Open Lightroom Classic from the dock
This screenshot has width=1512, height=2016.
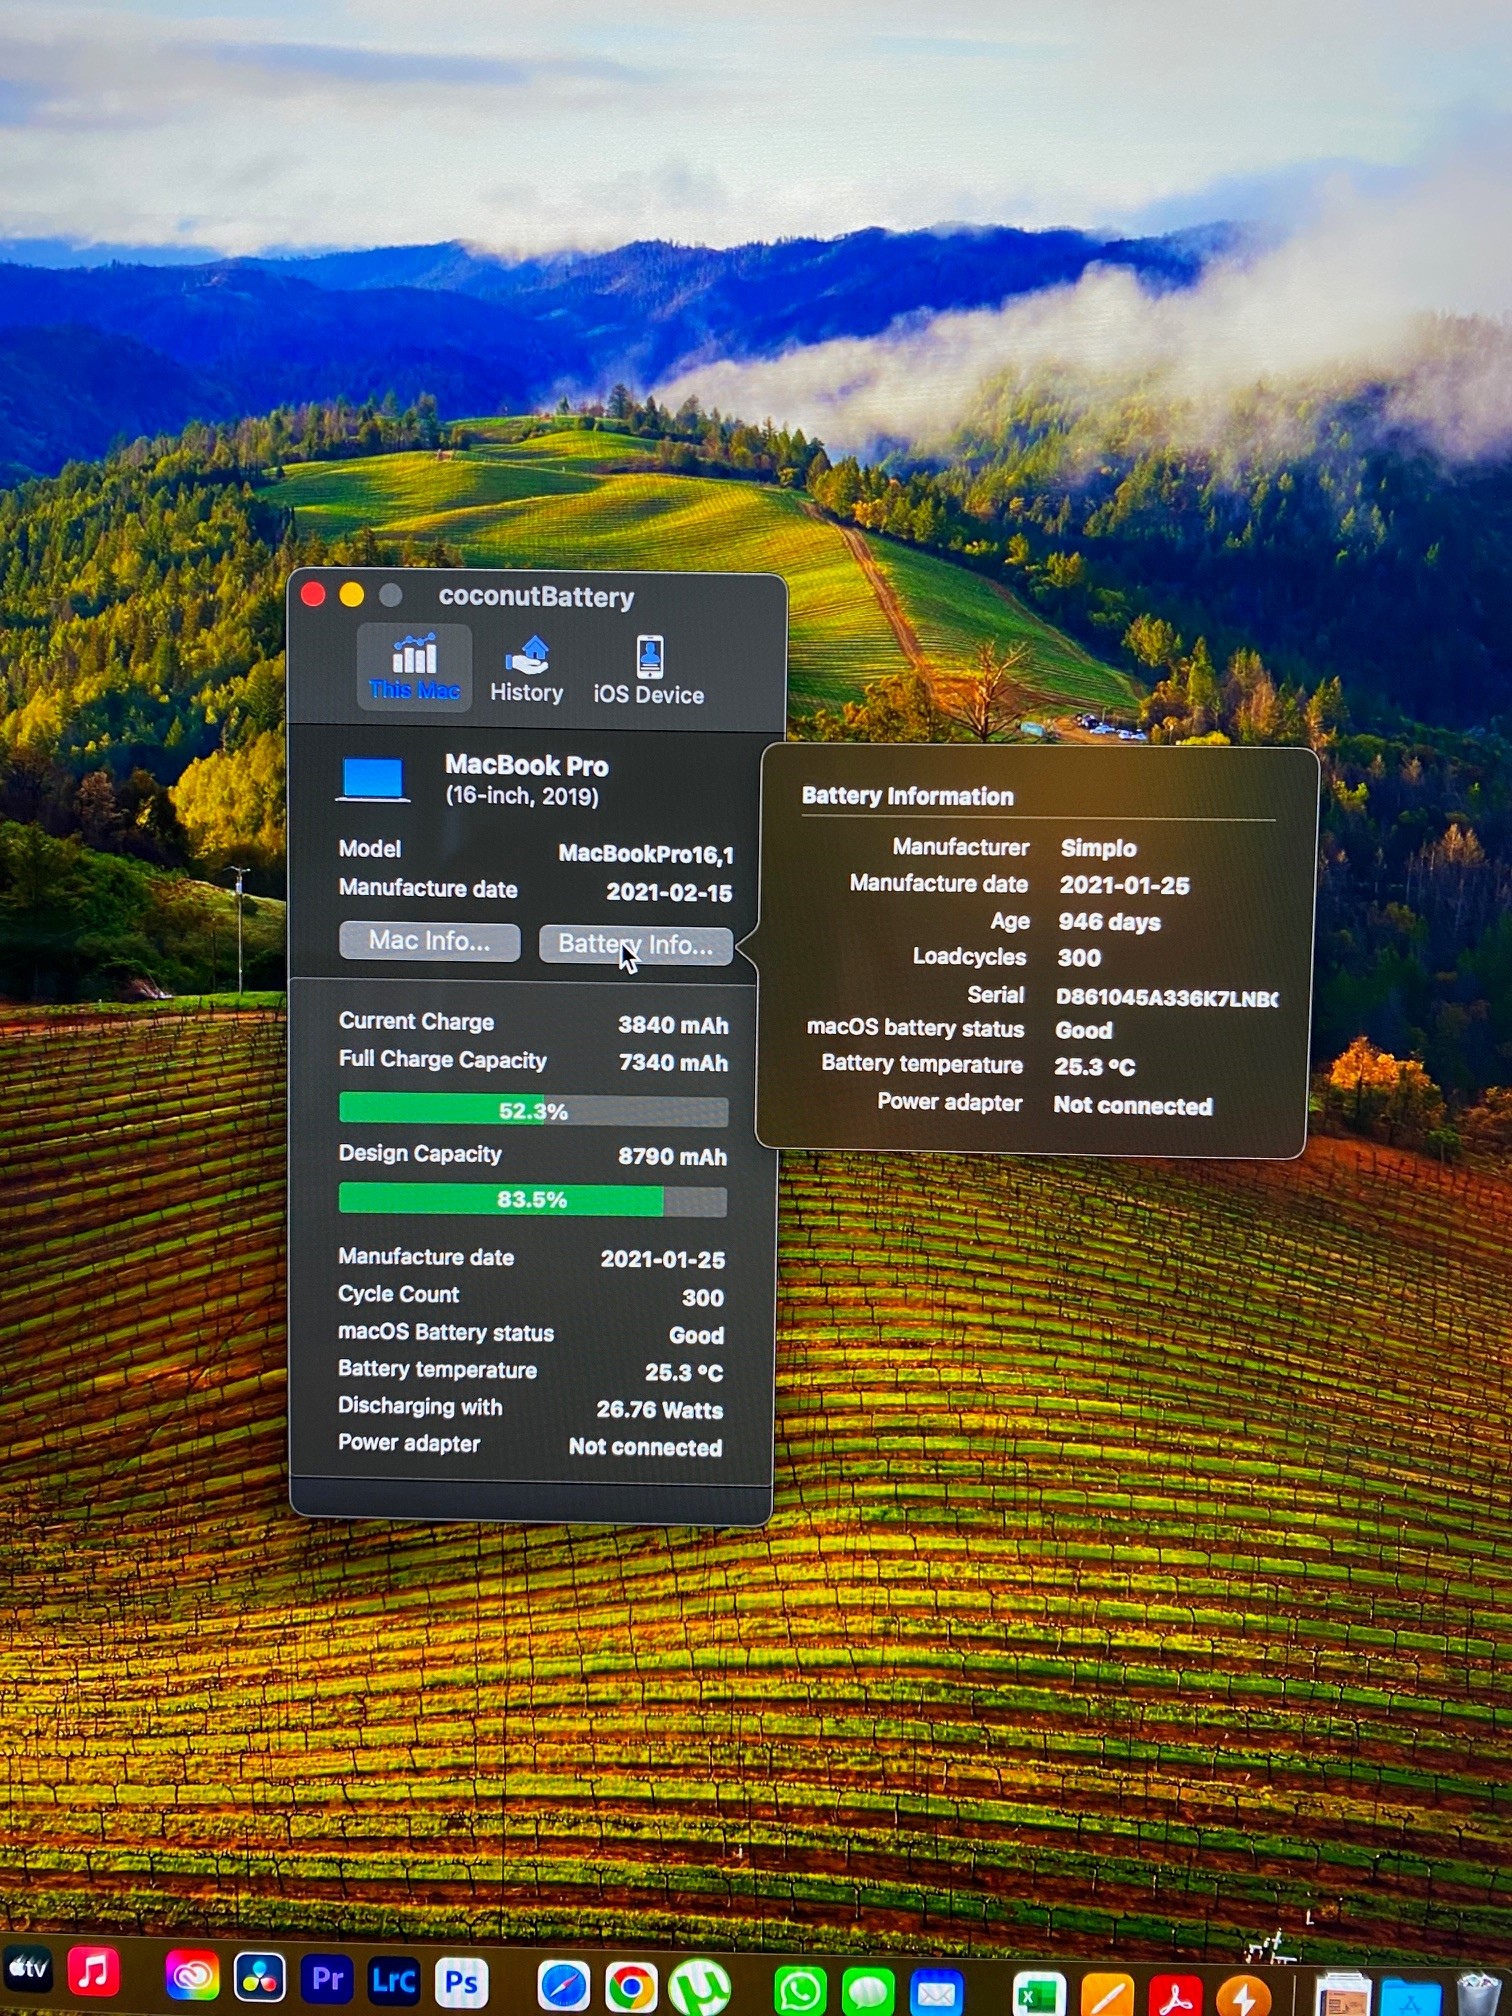click(x=393, y=1981)
